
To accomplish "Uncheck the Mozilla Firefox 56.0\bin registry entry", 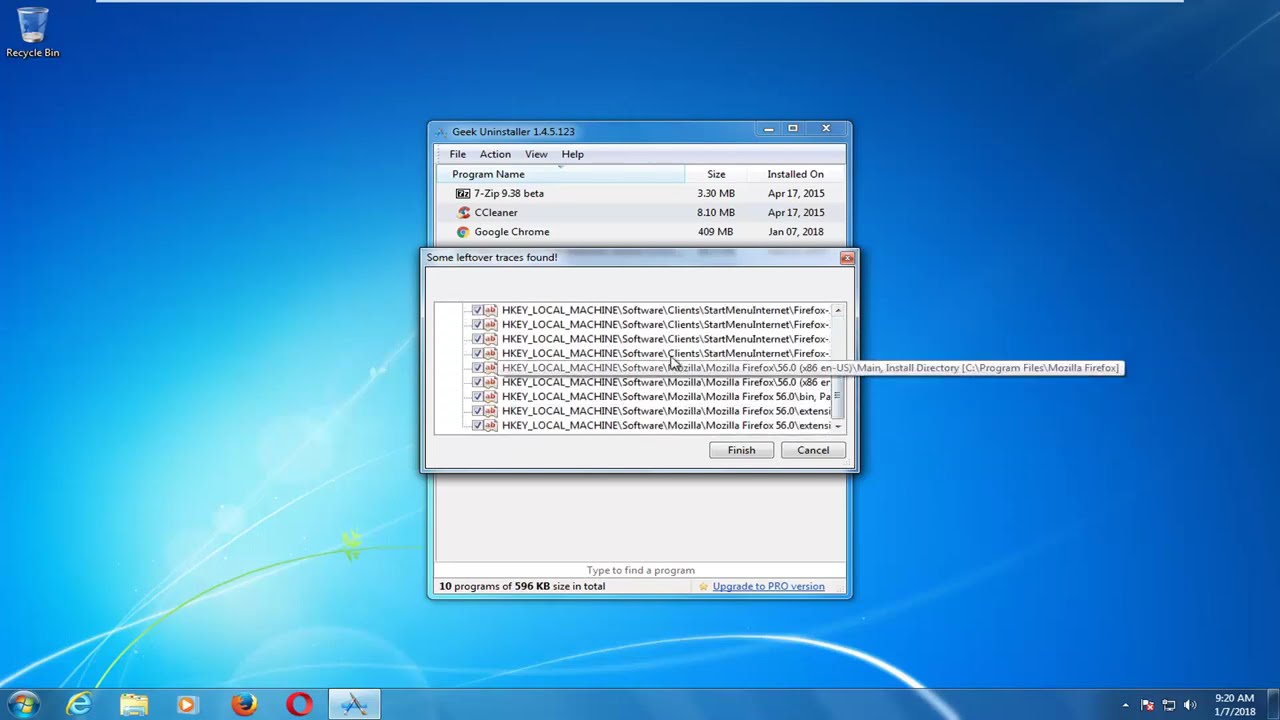I will point(477,396).
